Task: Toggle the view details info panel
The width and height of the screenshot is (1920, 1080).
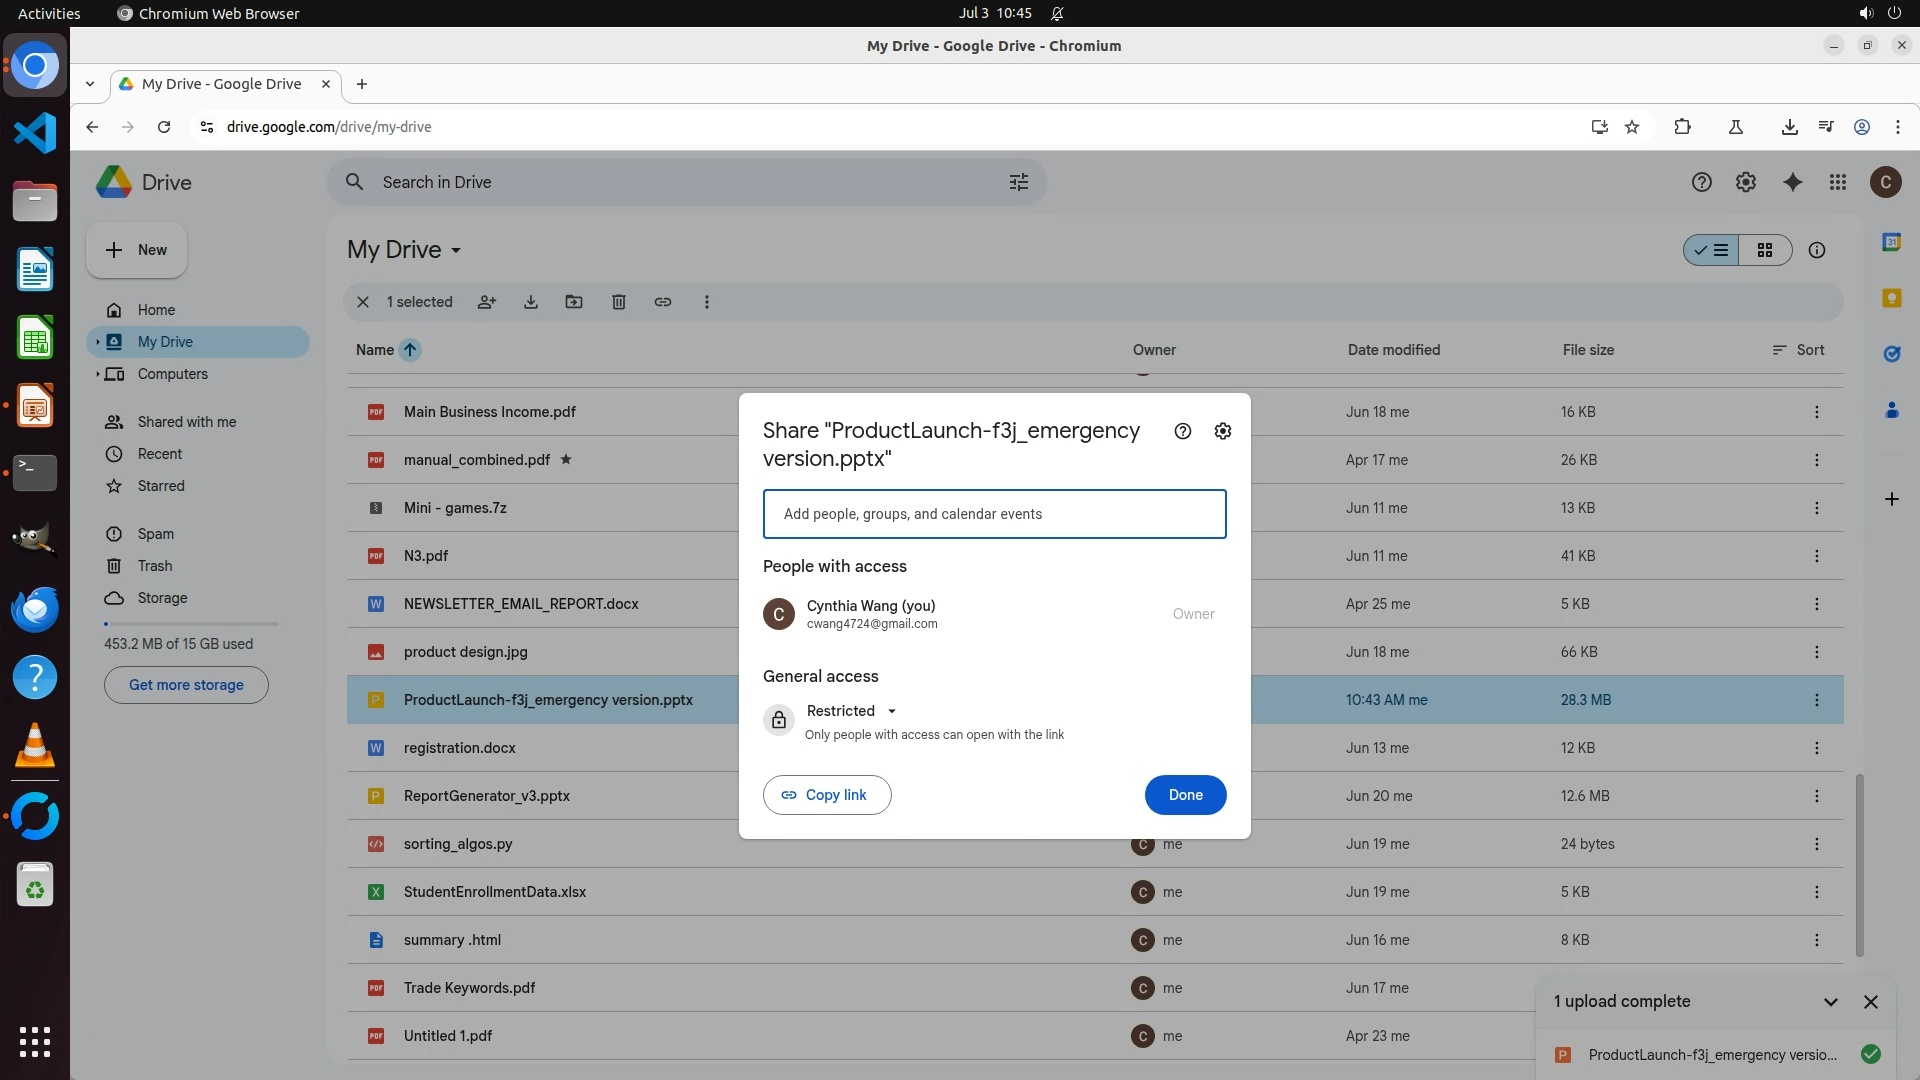Action: coord(1817,250)
